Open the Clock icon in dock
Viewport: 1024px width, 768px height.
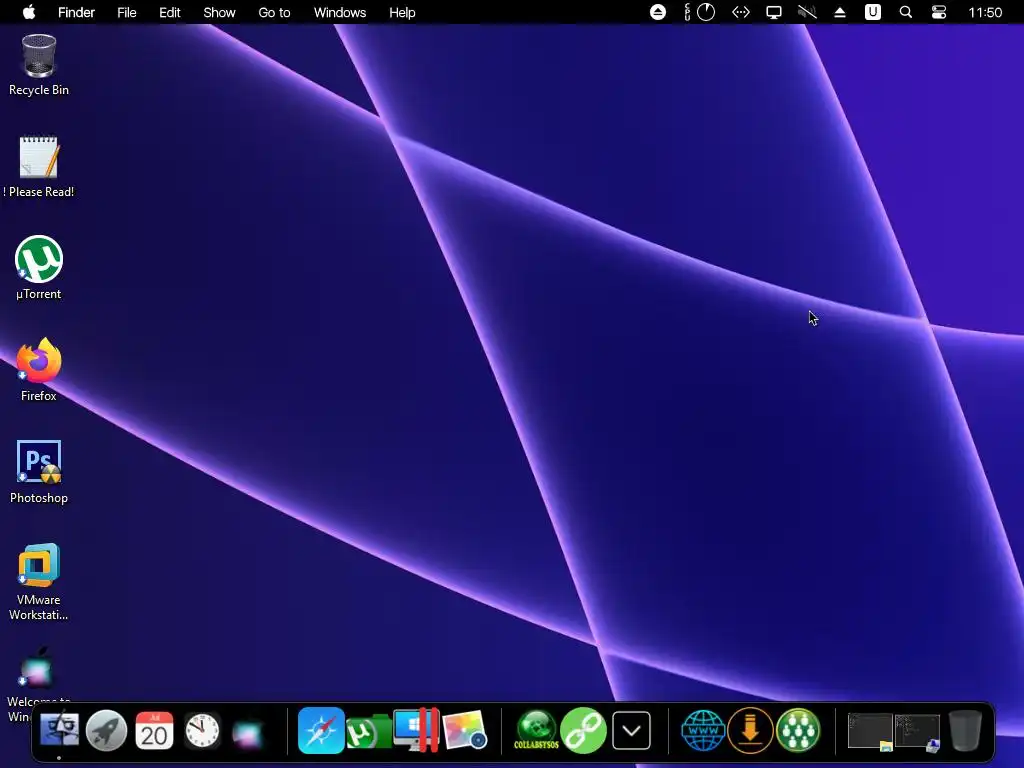(202, 730)
